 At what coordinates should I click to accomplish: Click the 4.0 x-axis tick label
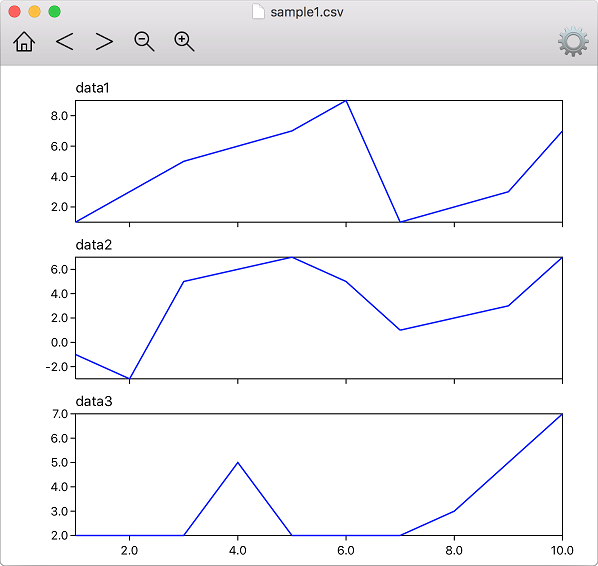tap(238, 551)
